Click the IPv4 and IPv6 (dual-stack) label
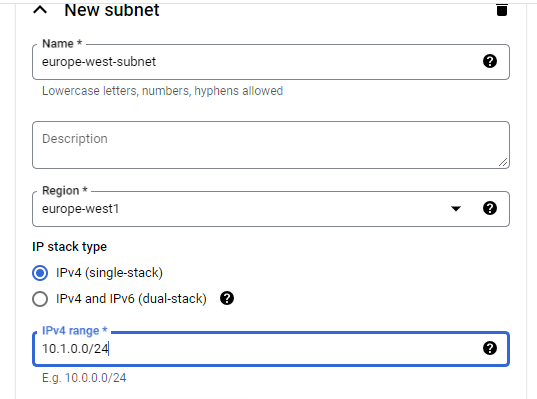 pyautogui.click(x=131, y=299)
